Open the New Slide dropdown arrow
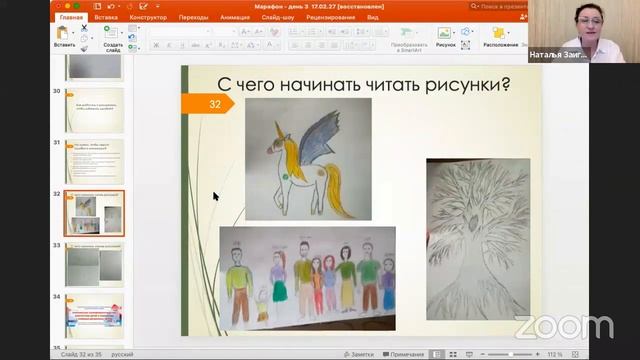Image resolution: width=640 pixels, height=360 pixels. point(122,33)
